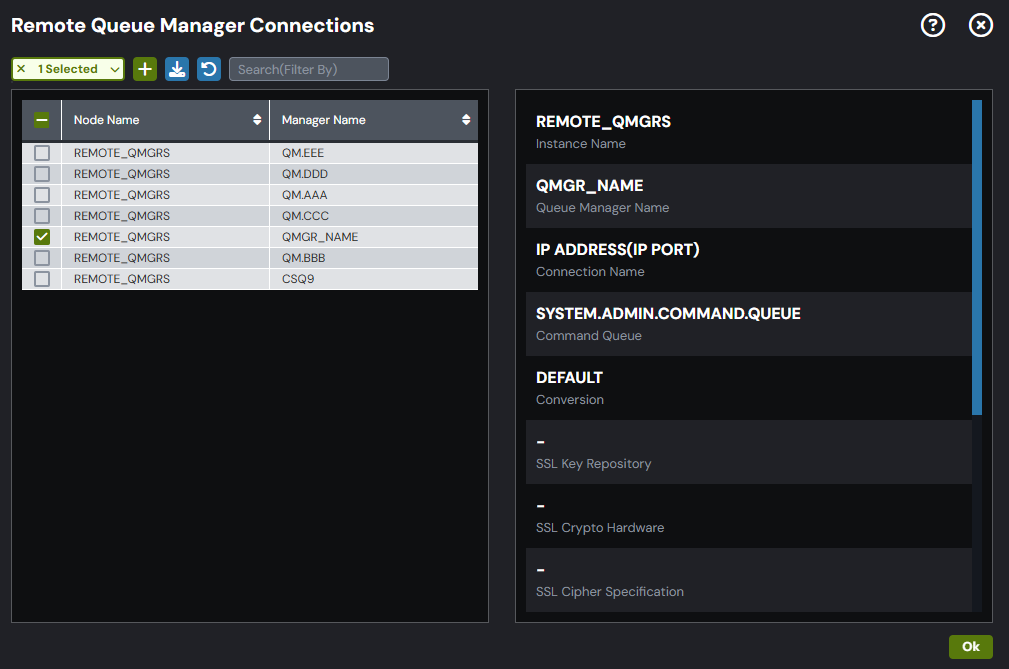Select the QM.AAA manager cell
Image resolution: width=1009 pixels, height=669 pixels.
pos(374,195)
